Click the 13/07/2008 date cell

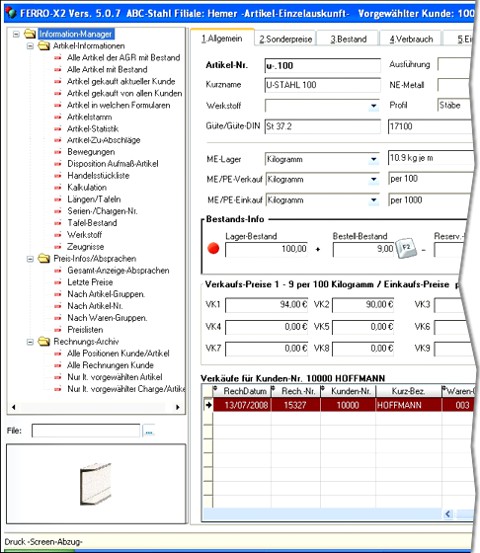coord(242,405)
